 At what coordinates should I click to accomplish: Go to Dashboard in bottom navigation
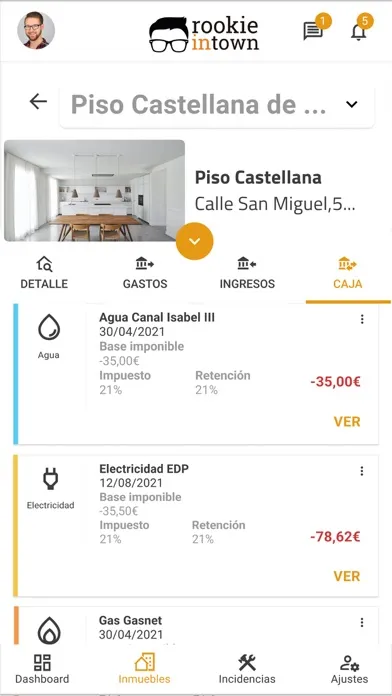[42, 669]
